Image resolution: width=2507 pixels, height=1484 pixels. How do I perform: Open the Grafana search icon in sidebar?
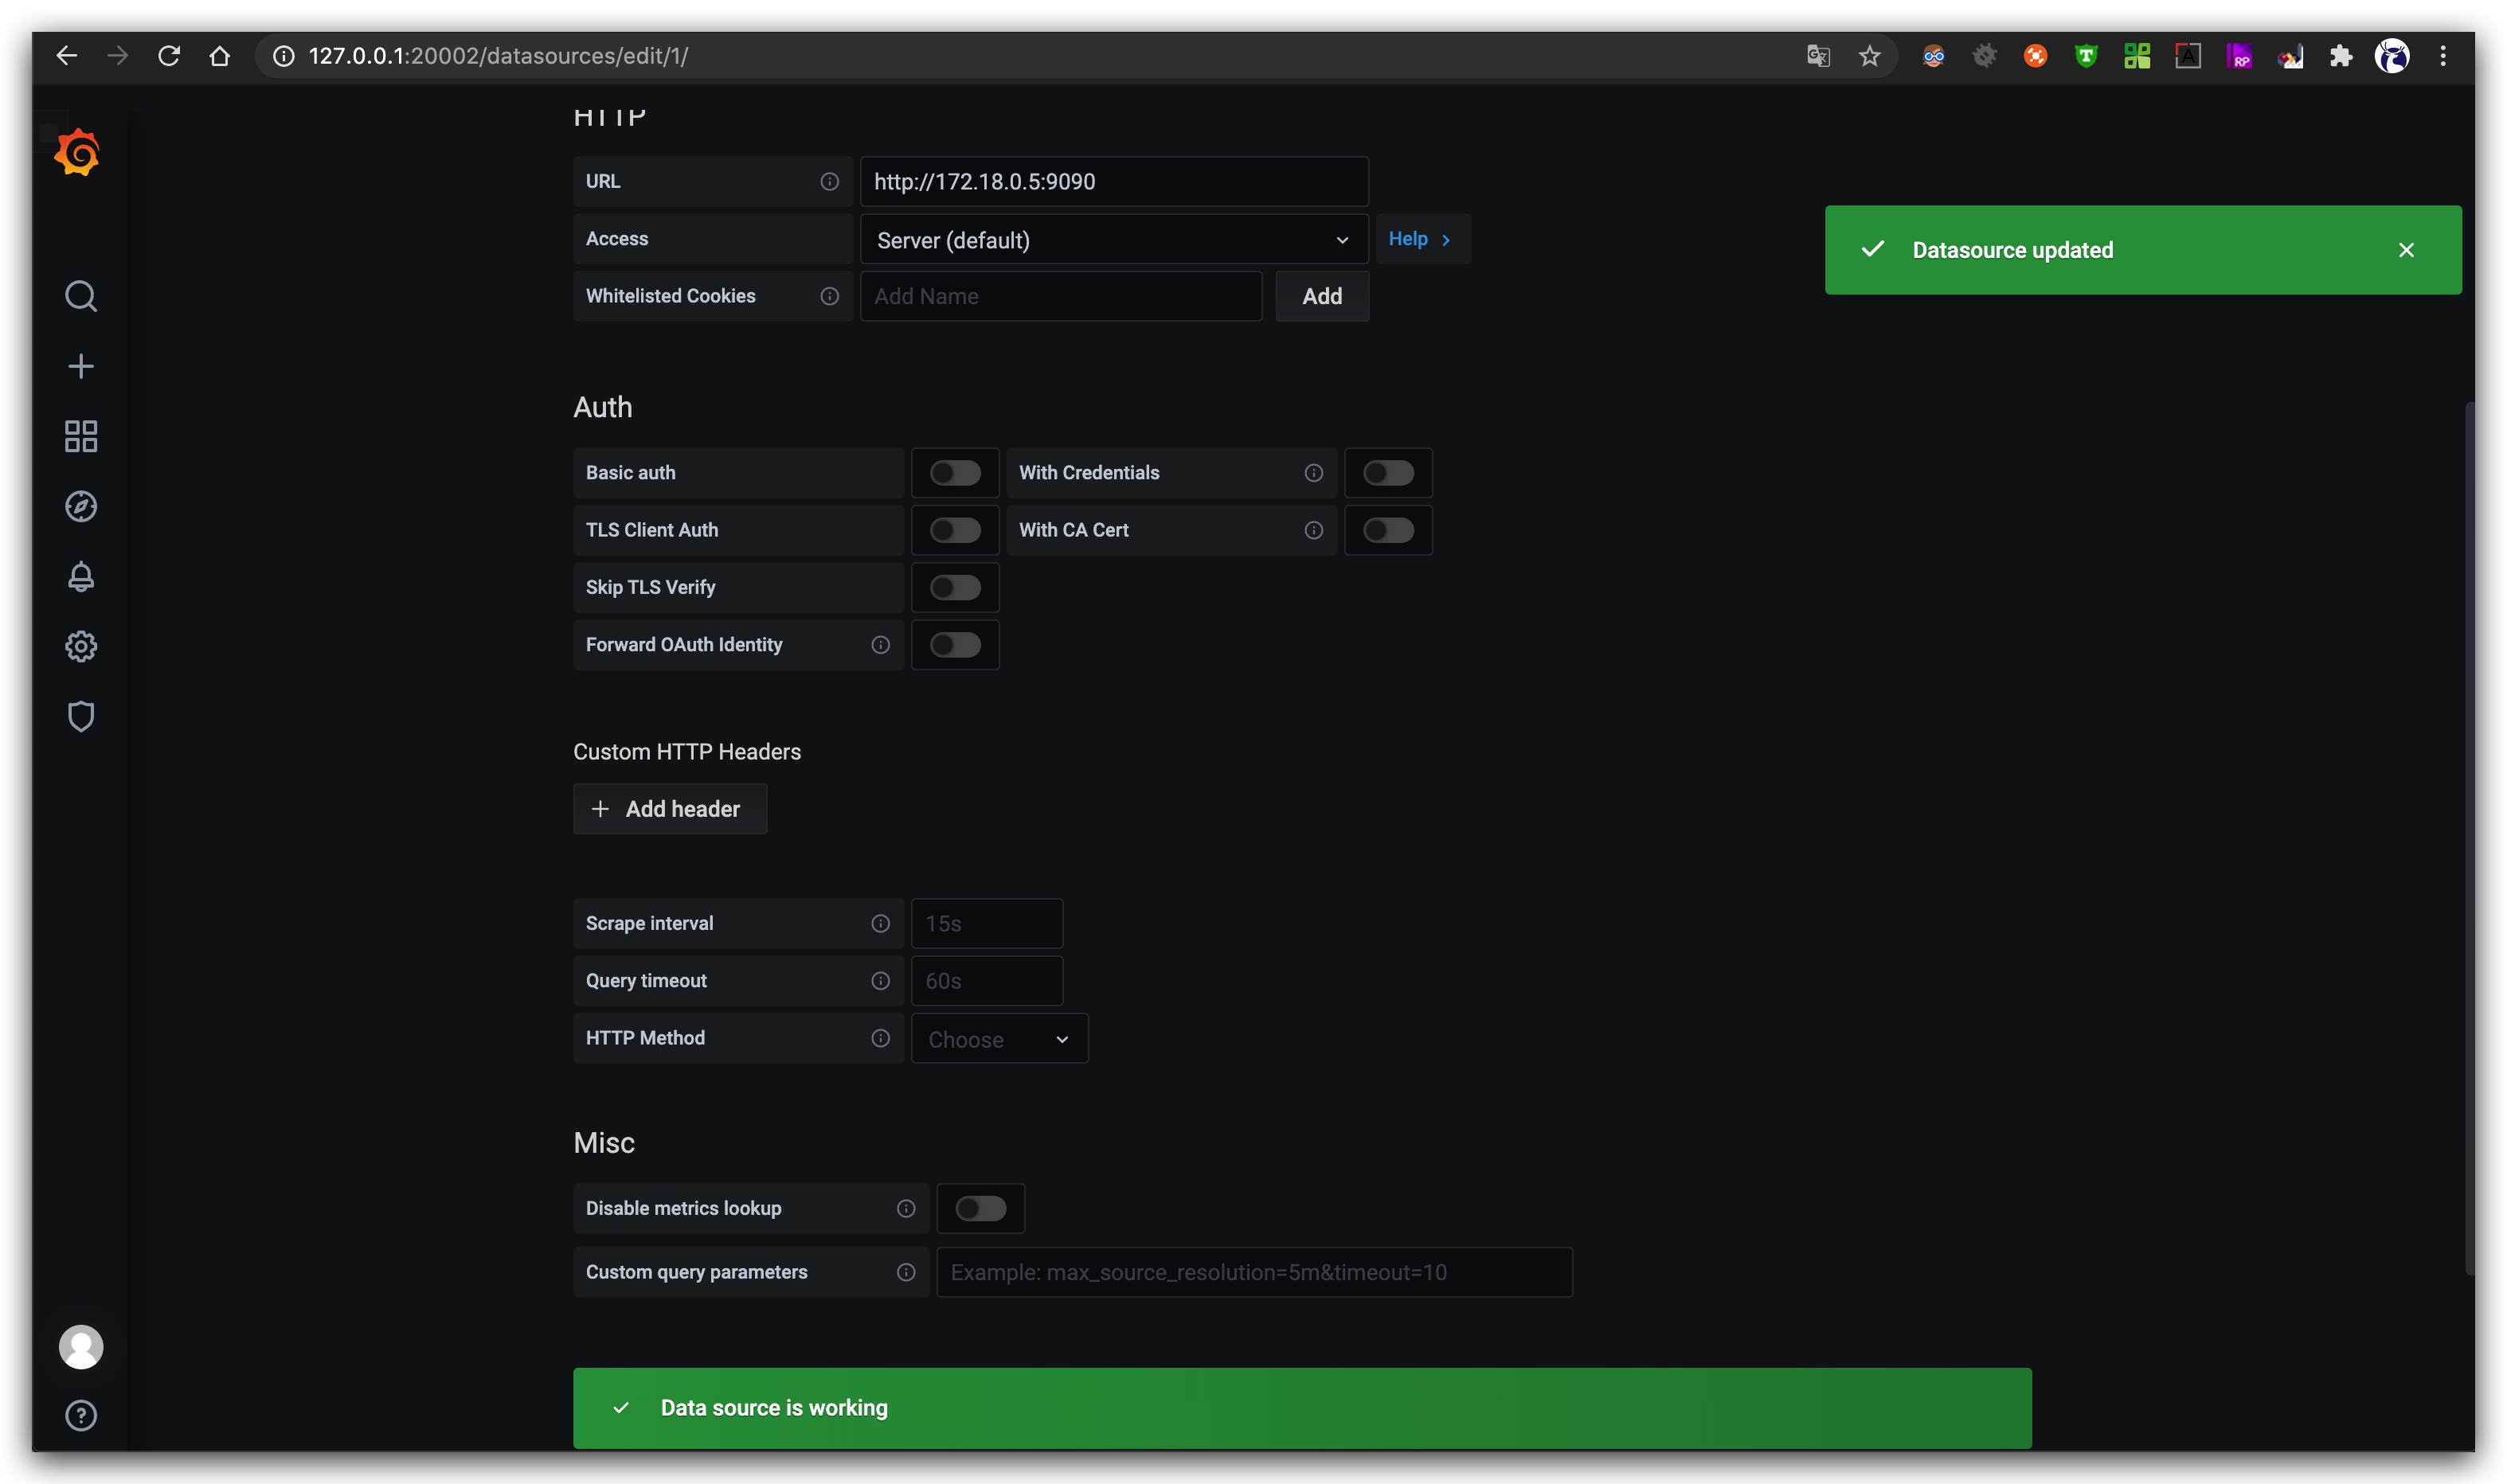pos(81,296)
